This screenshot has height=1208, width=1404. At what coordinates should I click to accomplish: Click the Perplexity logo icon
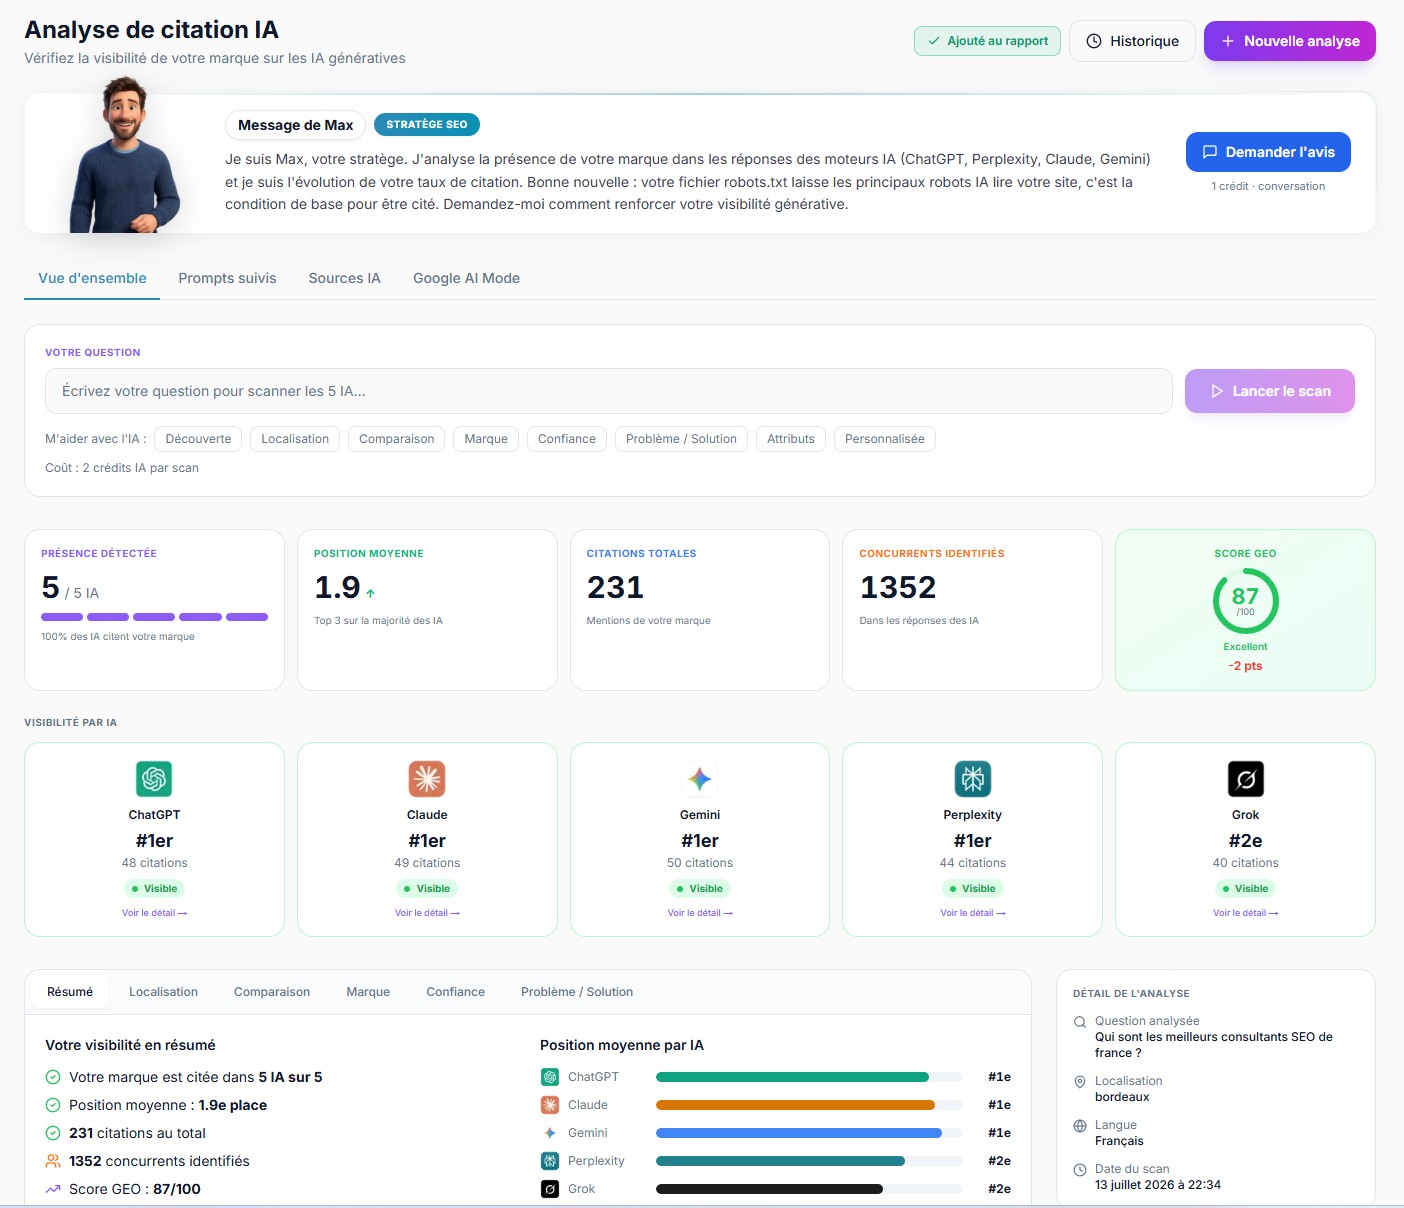973,779
